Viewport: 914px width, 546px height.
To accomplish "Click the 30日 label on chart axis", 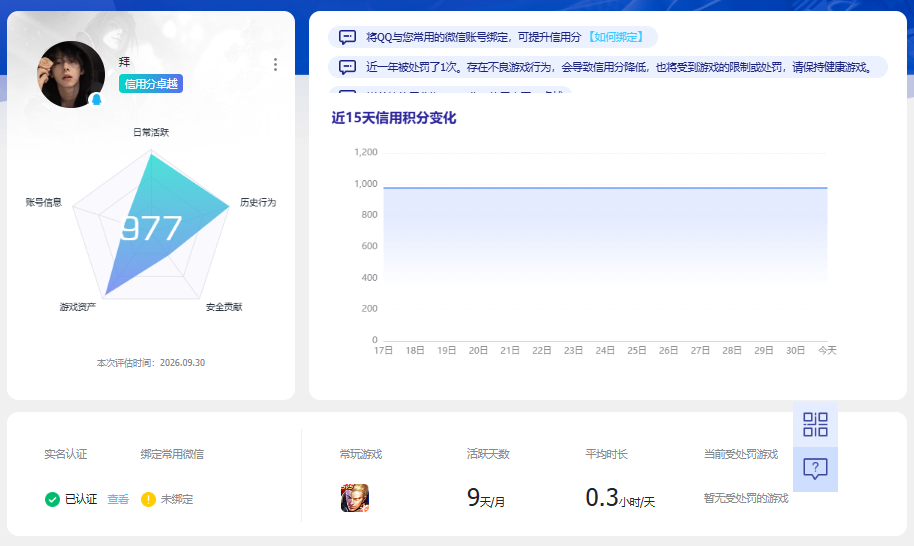I will pyautogui.click(x=796, y=350).
